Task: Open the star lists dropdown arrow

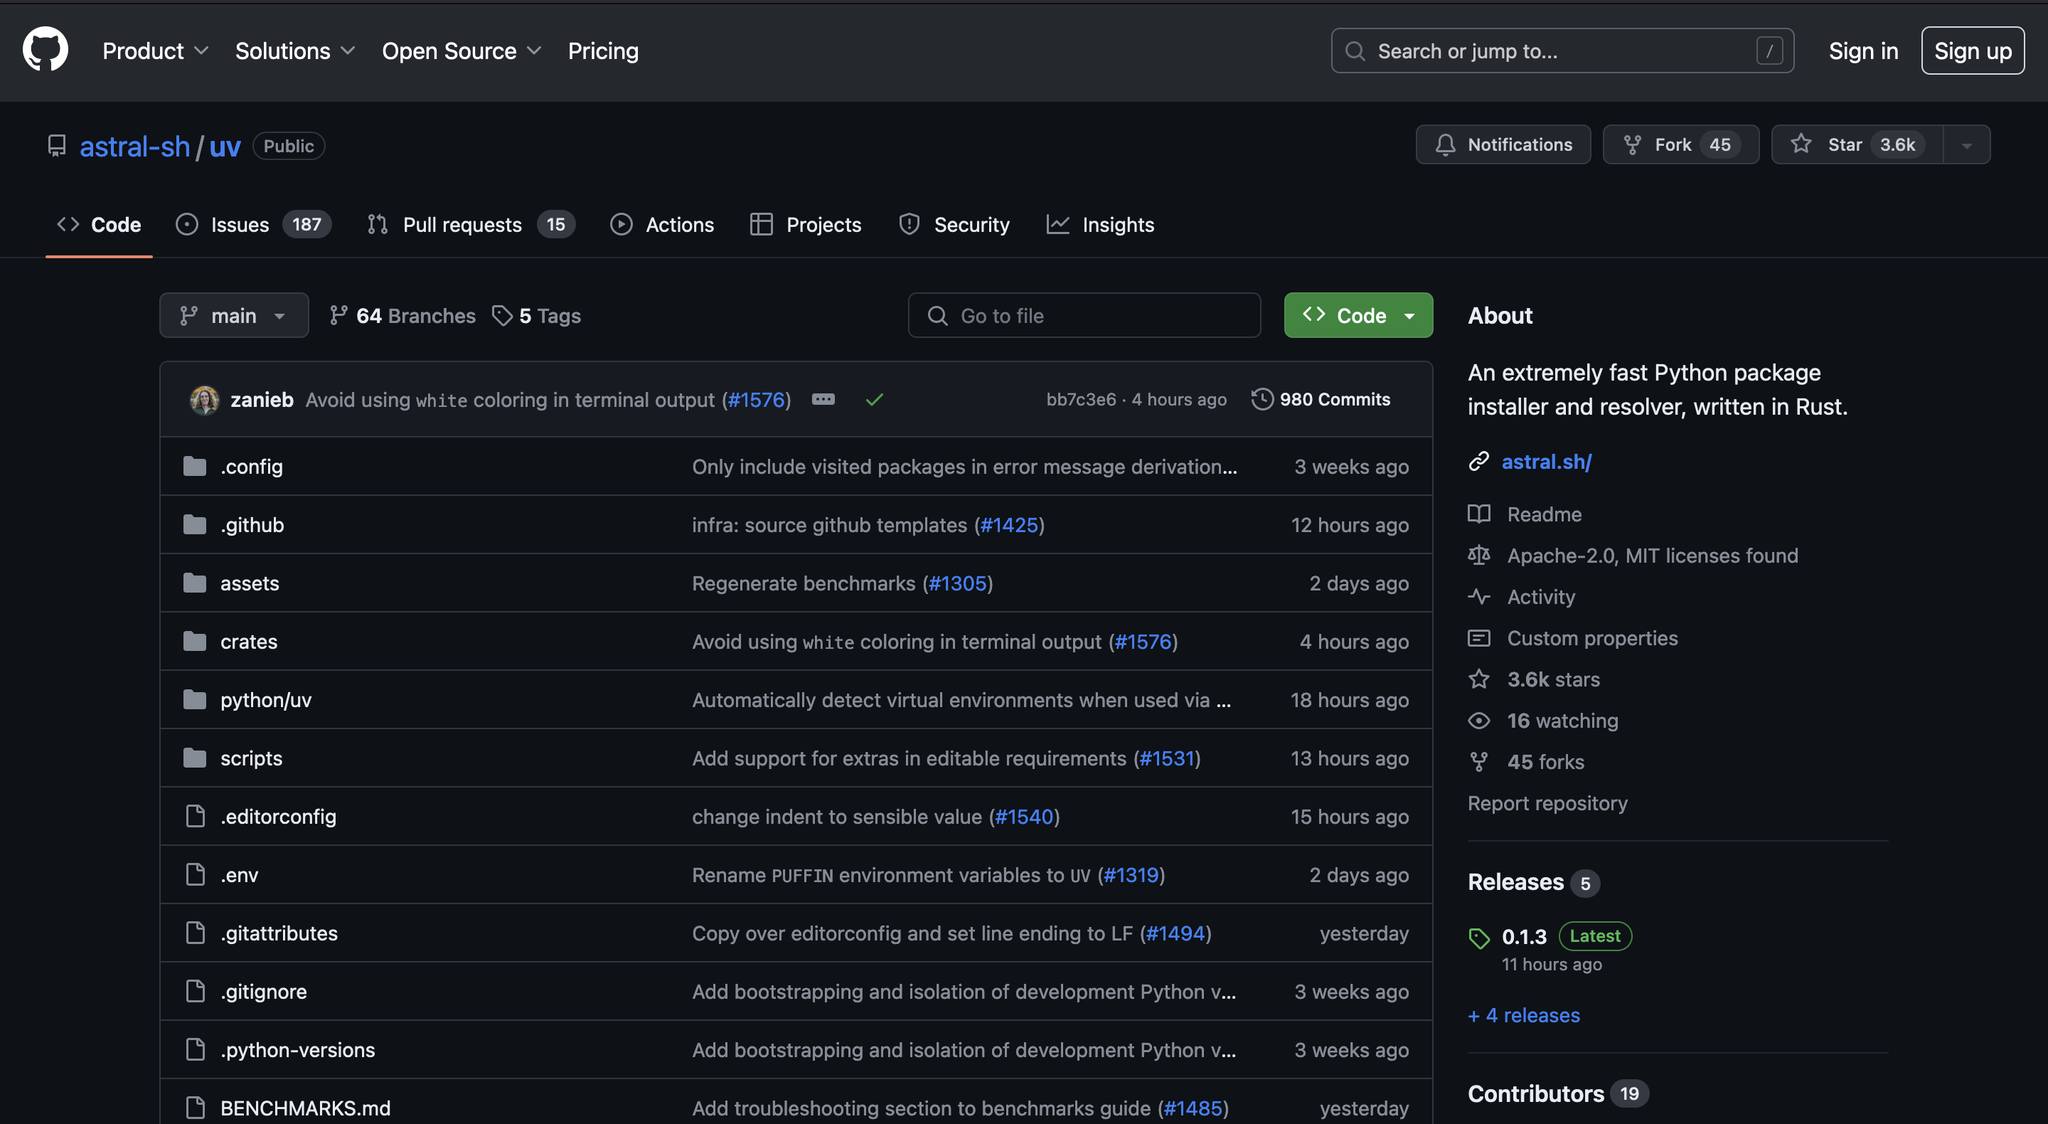Action: pos(1967,145)
